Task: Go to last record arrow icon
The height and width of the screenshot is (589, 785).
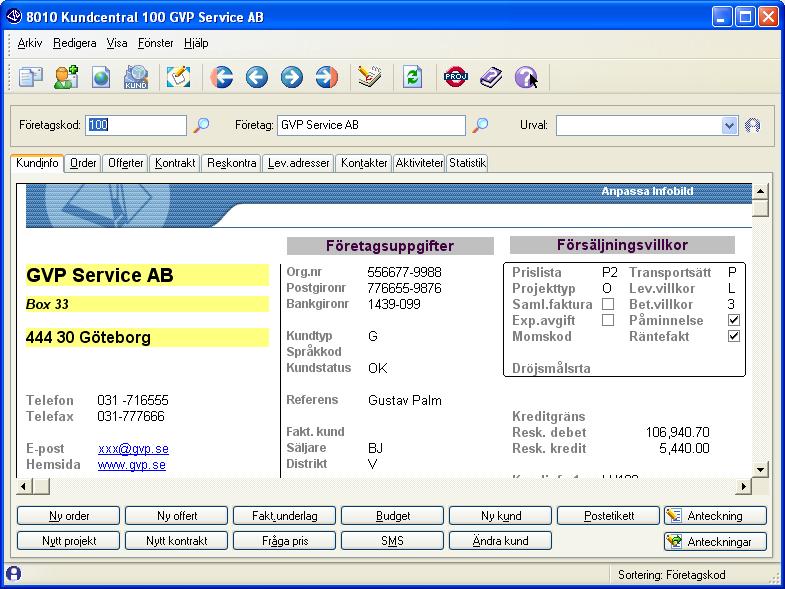Action: [327, 78]
